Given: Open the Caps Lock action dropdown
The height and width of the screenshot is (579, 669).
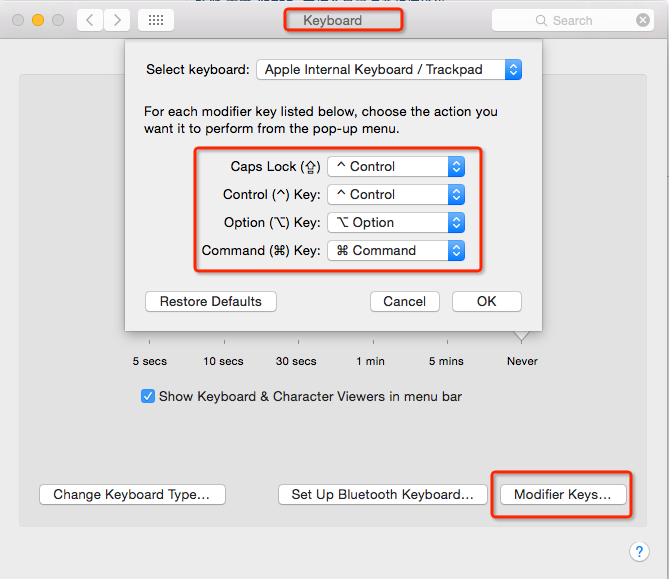Looking at the screenshot, I should tap(396, 166).
